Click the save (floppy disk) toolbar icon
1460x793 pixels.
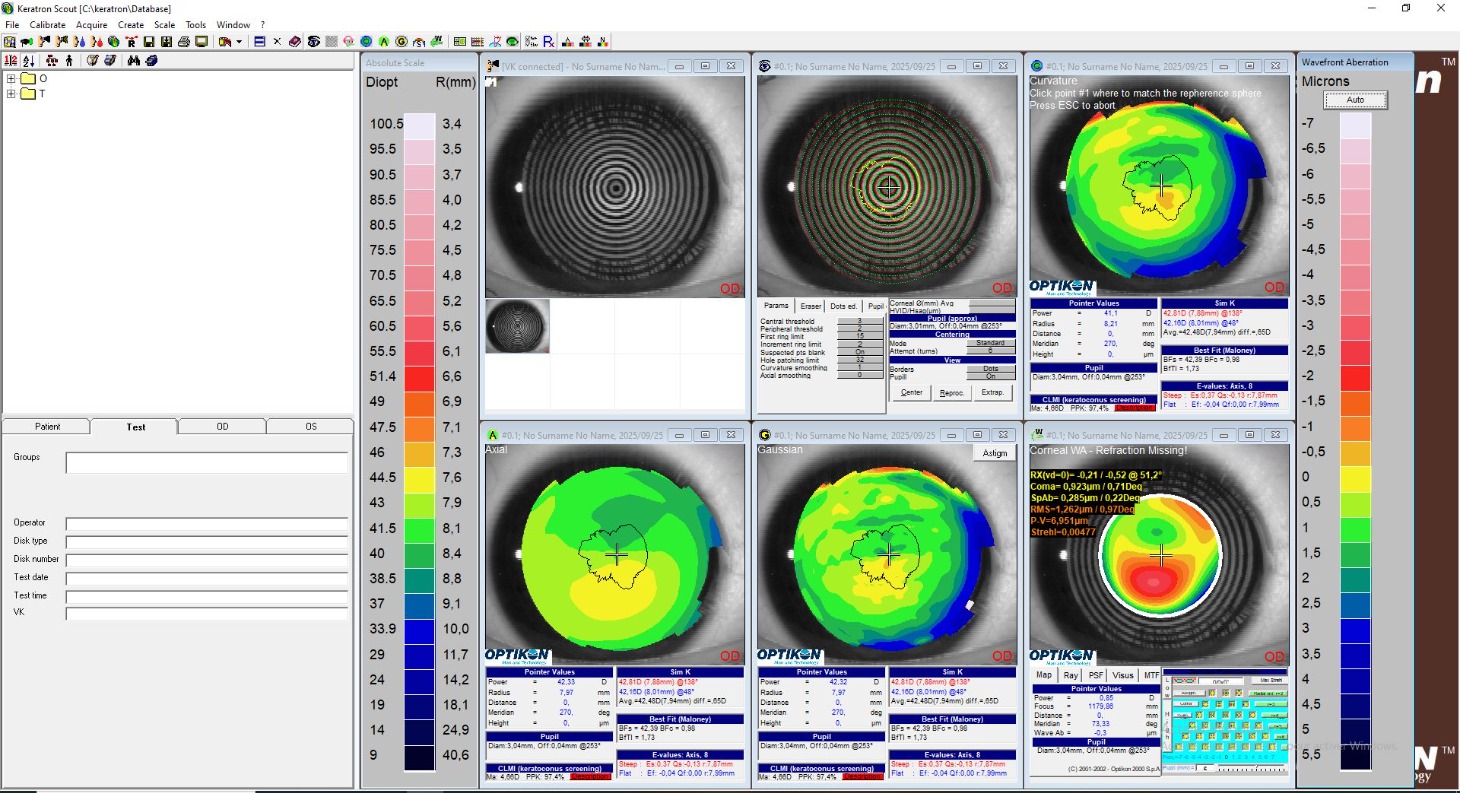[x=148, y=42]
